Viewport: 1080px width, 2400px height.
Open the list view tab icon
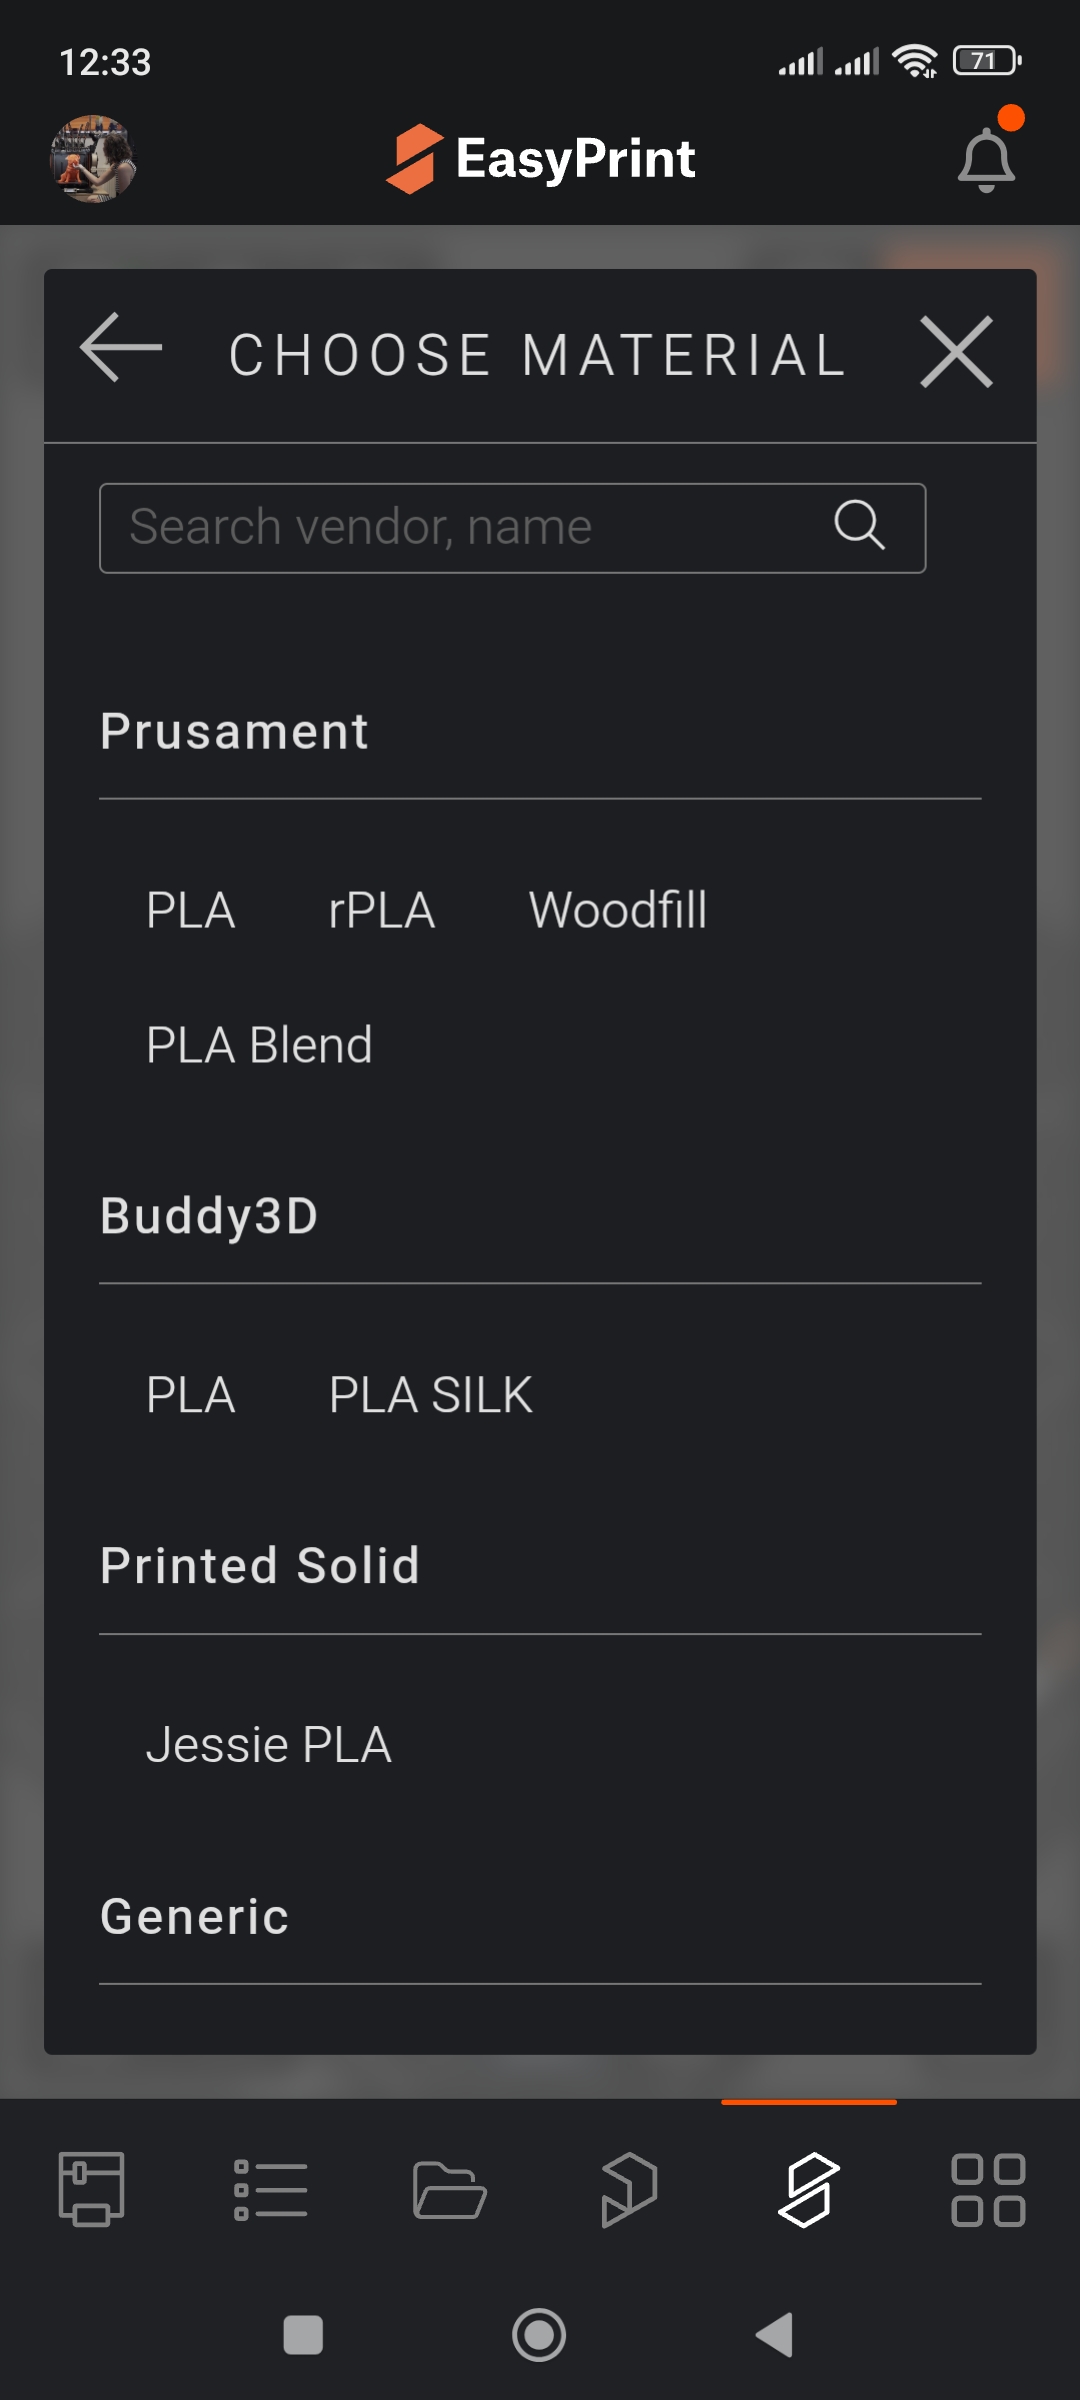270,2189
